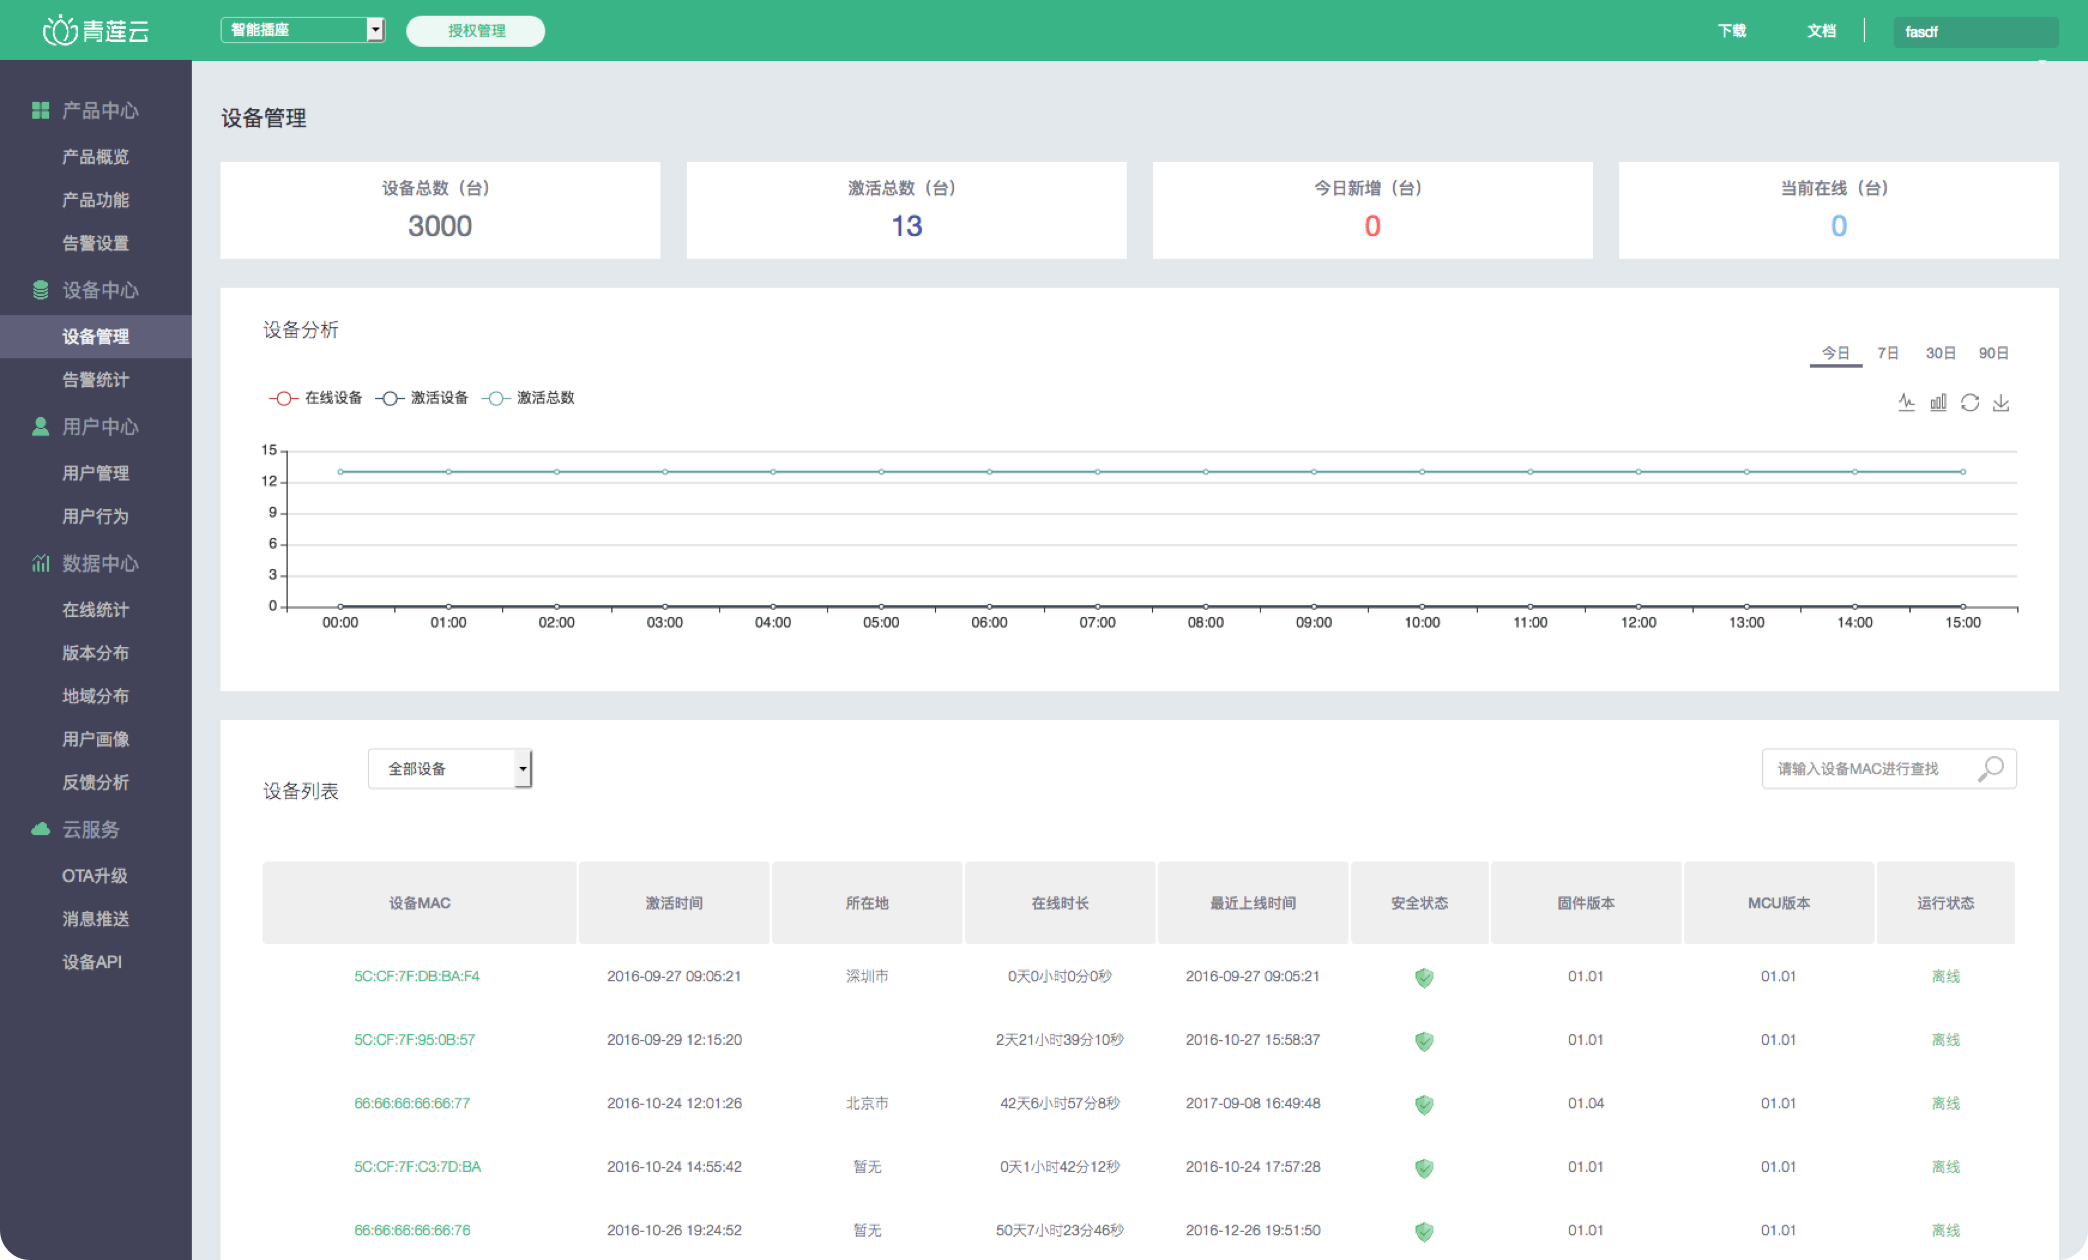Click the chart restore/refresh icon
The width and height of the screenshot is (2088, 1260).
pyautogui.click(x=1970, y=403)
